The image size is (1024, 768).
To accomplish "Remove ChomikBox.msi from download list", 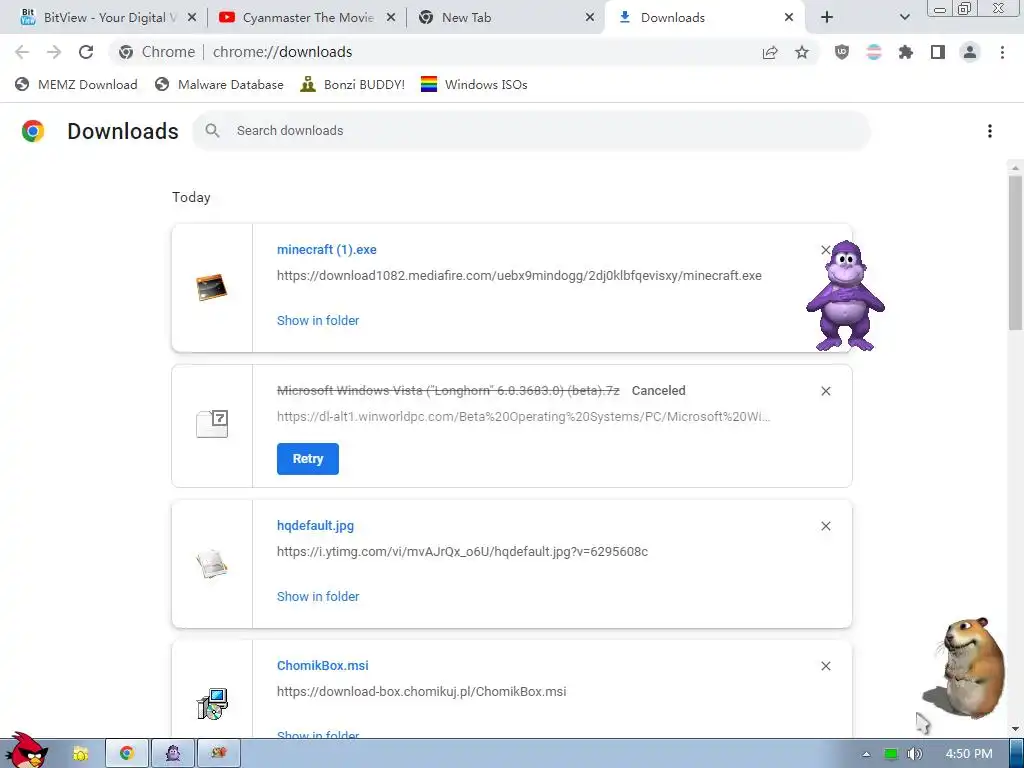I will click(x=825, y=666).
